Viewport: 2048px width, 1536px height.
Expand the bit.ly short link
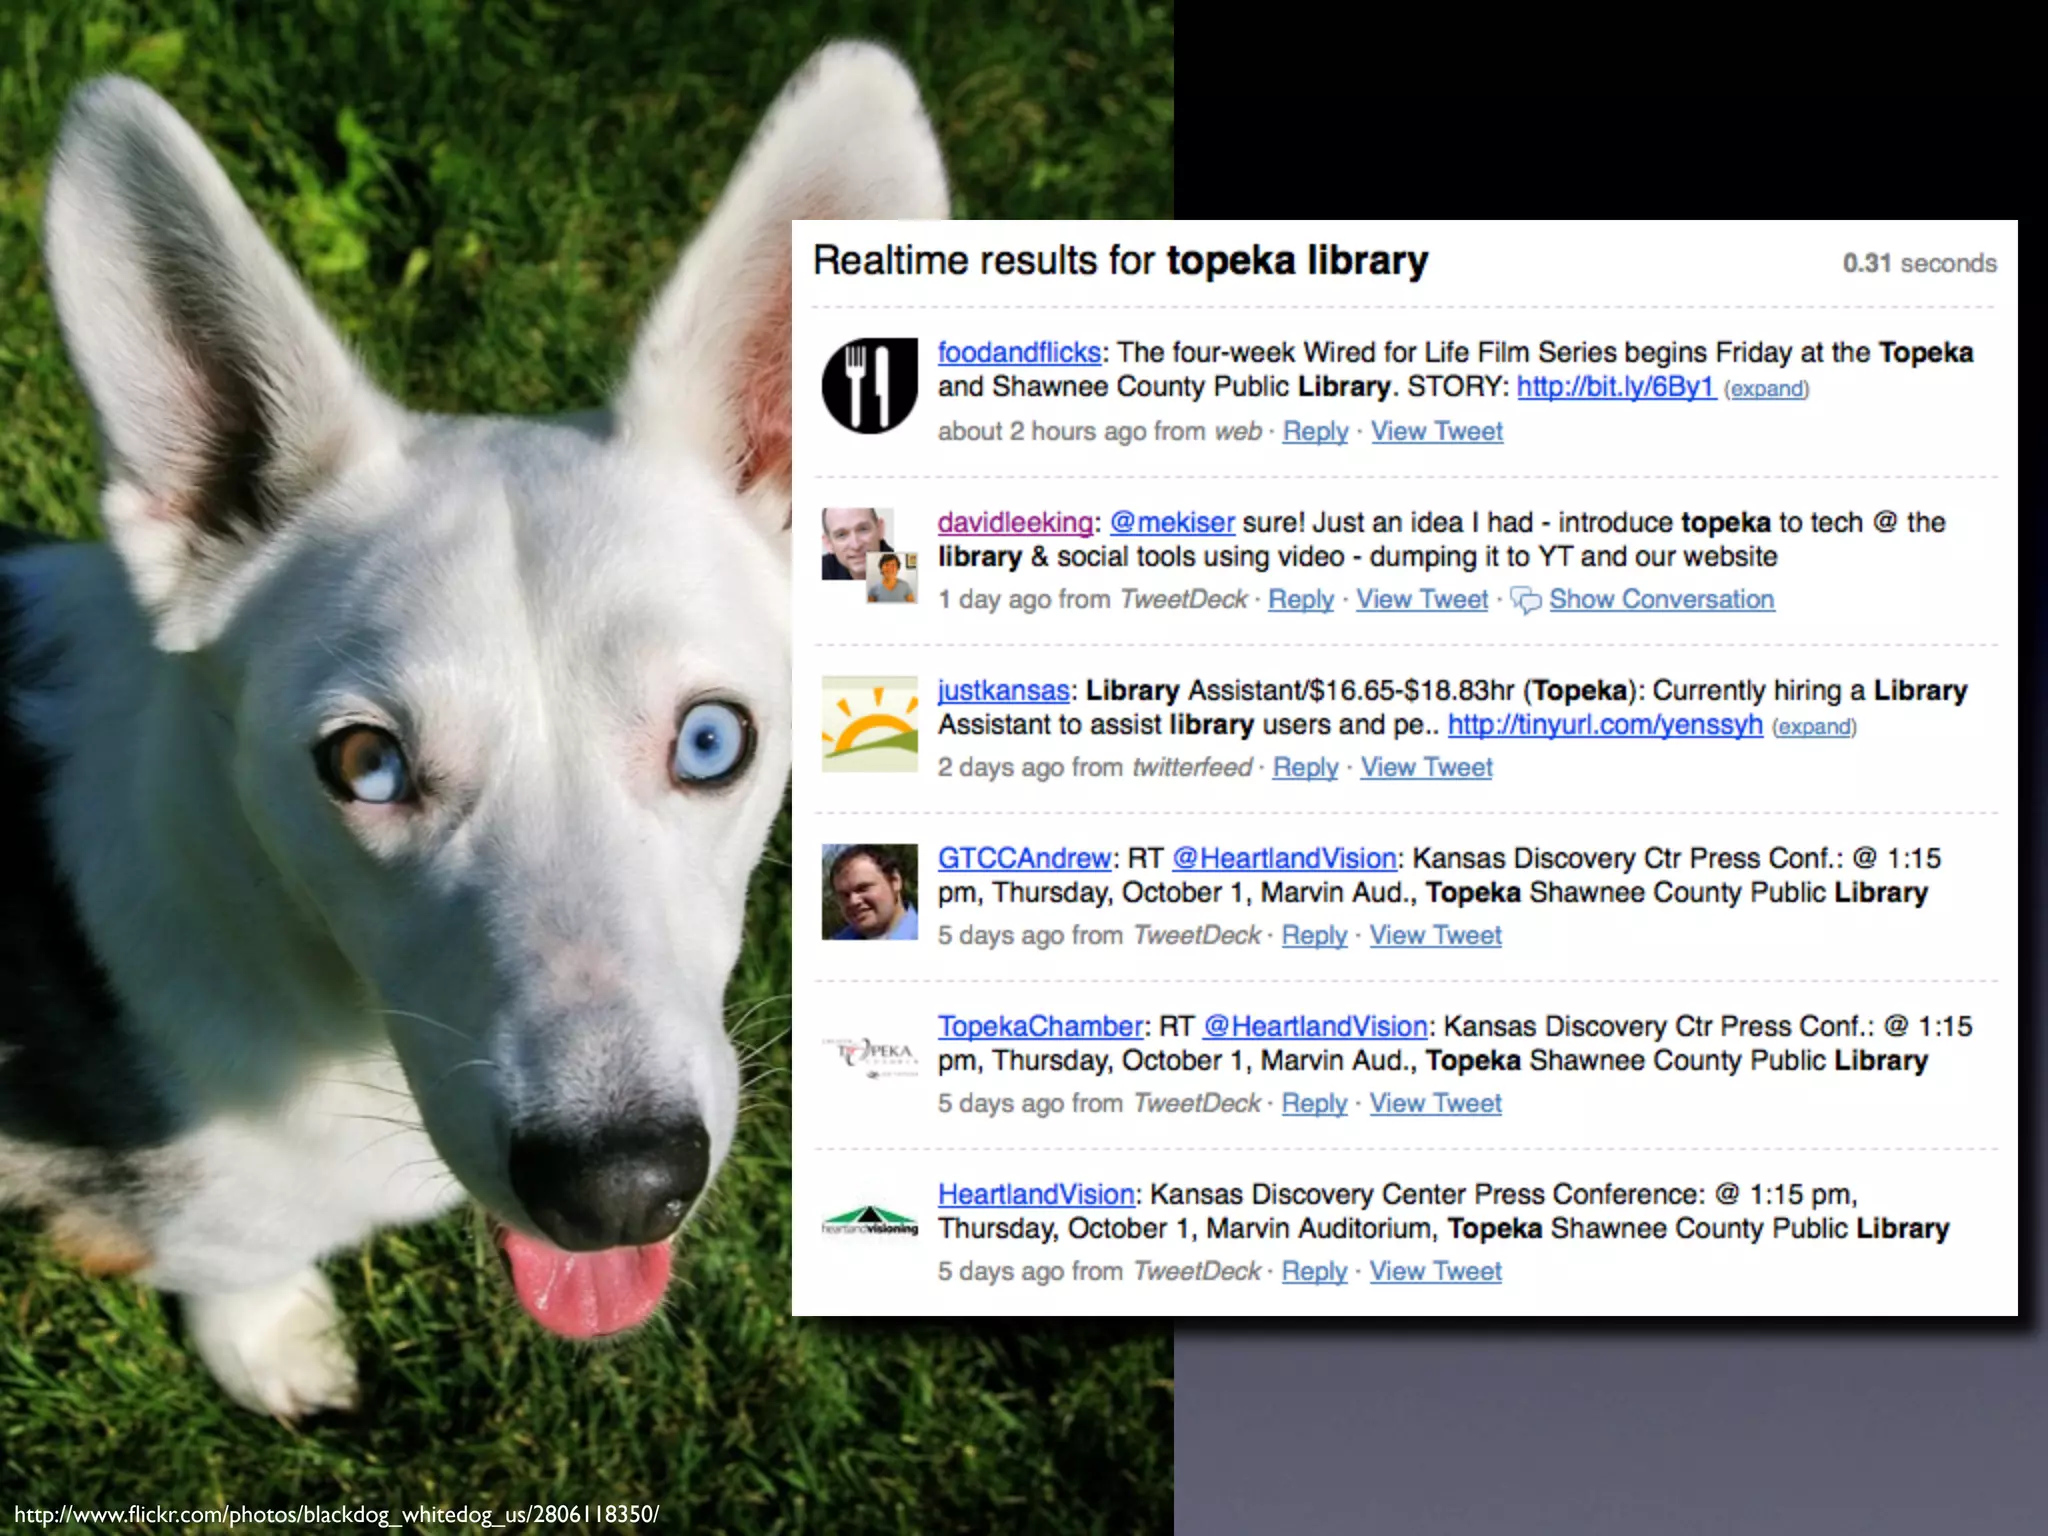click(x=1766, y=389)
